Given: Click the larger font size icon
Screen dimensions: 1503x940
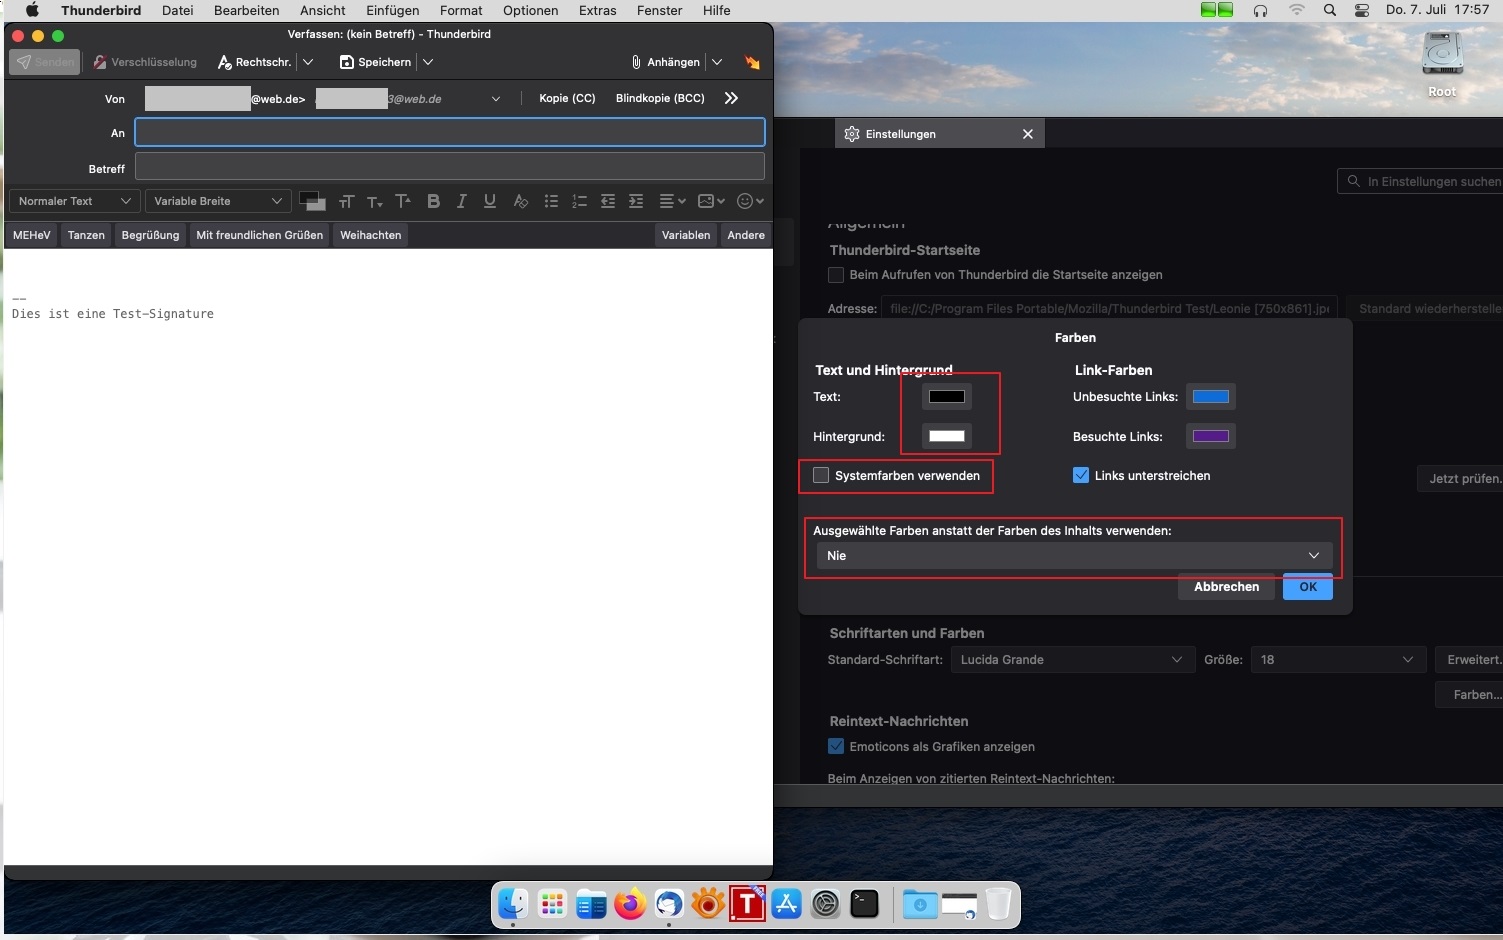Looking at the screenshot, I should [403, 201].
